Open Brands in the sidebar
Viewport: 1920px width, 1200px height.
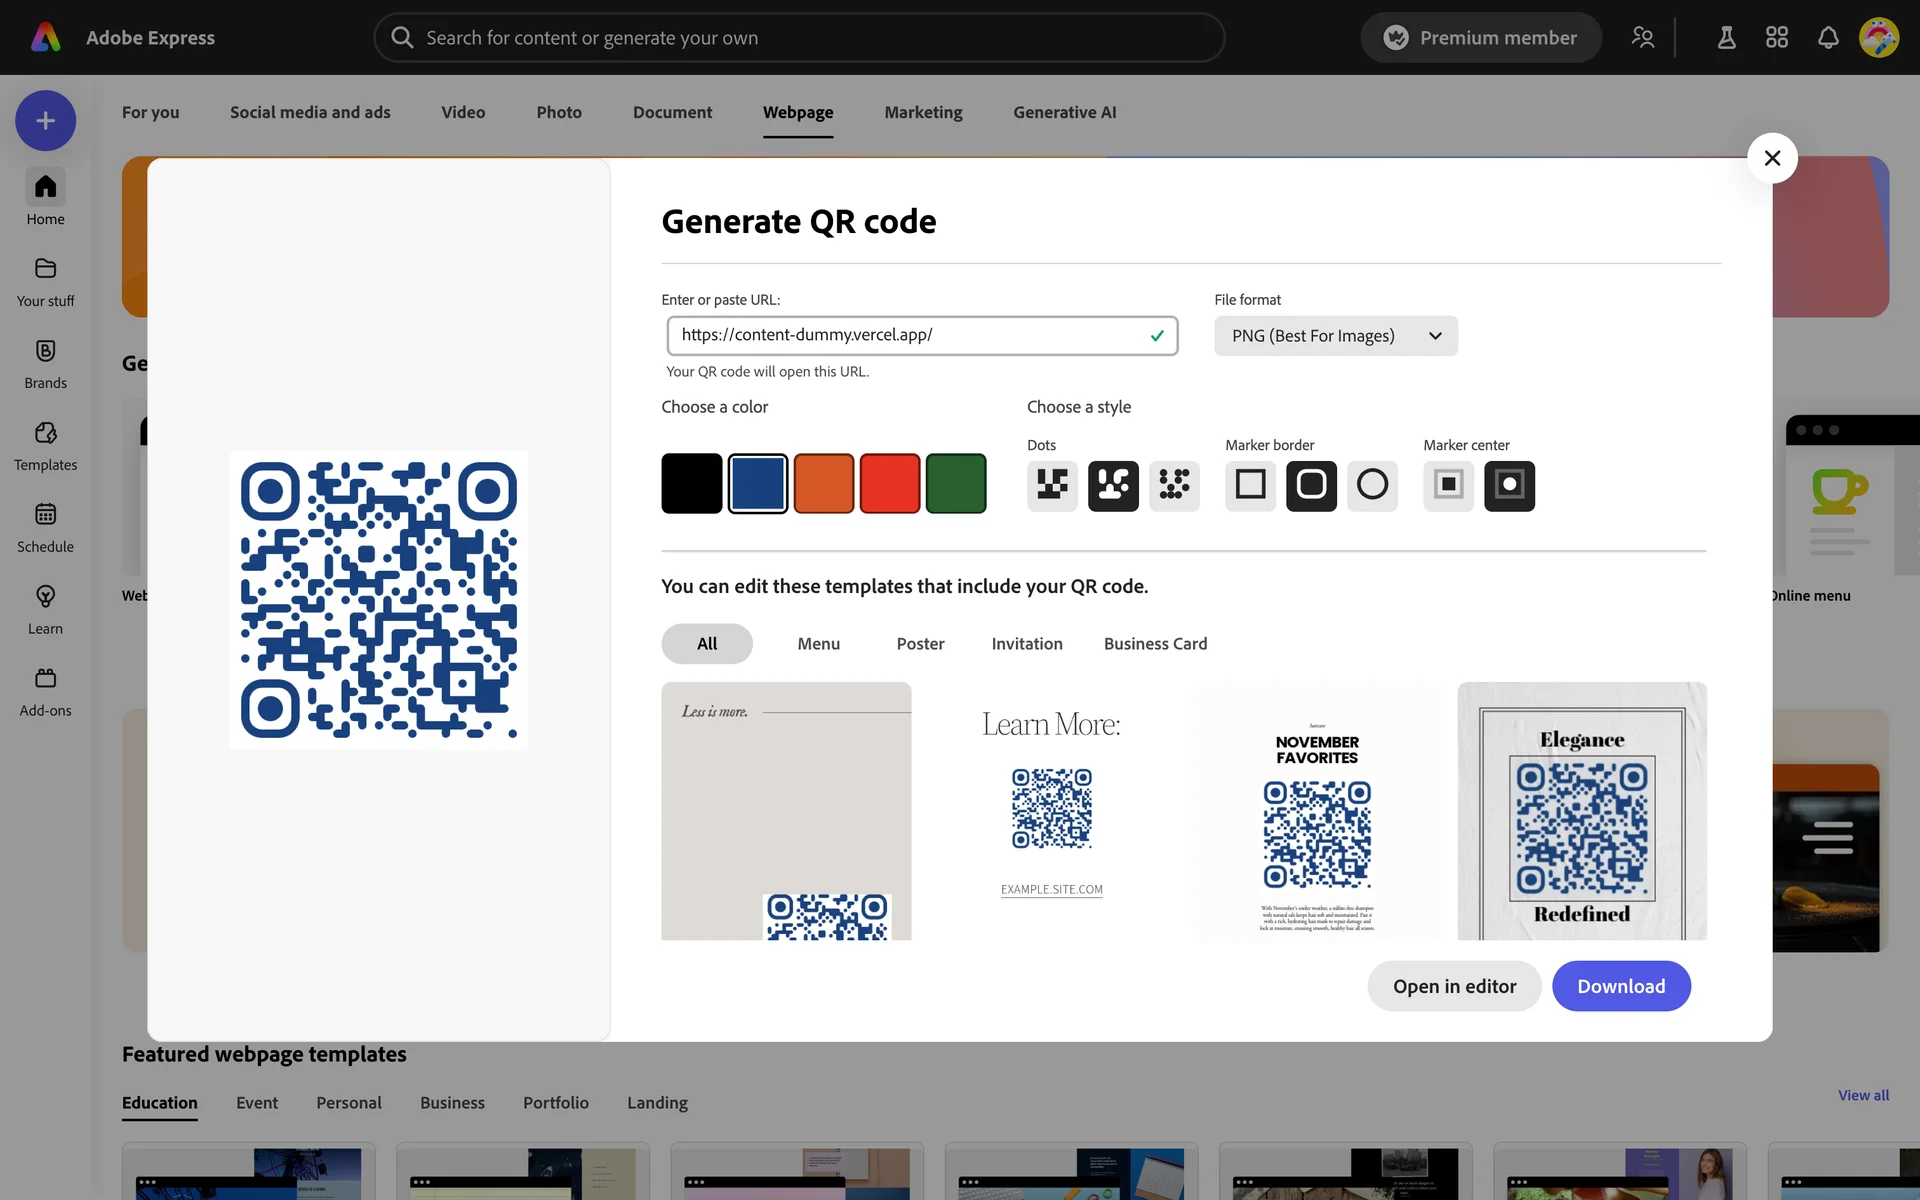pyautogui.click(x=45, y=363)
